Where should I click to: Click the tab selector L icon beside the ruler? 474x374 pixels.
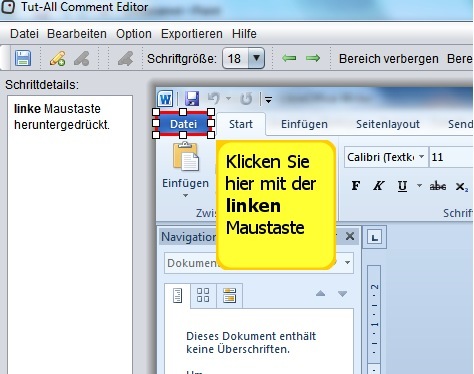(x=374, y=238)
